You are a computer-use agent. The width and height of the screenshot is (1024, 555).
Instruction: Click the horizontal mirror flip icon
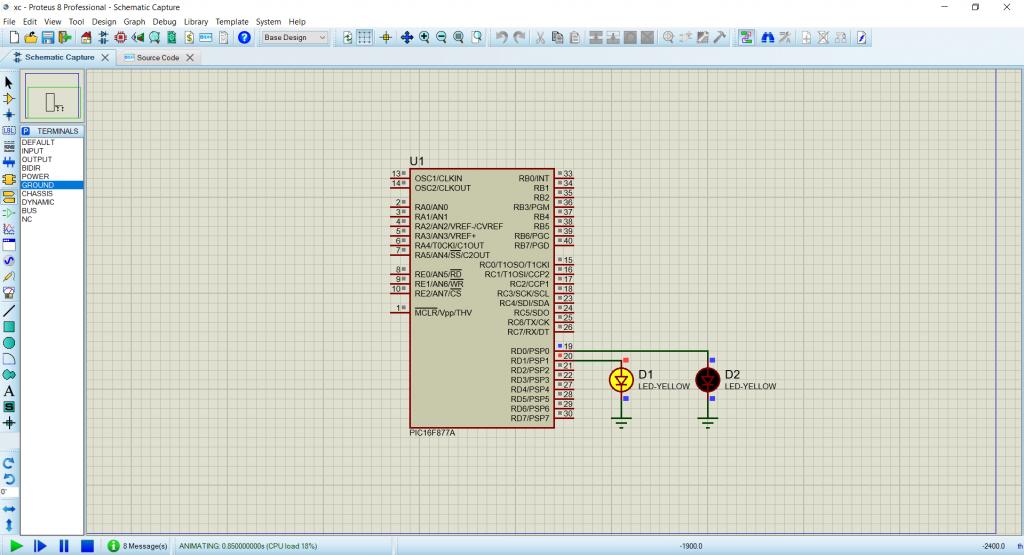[x=9, y=509]
